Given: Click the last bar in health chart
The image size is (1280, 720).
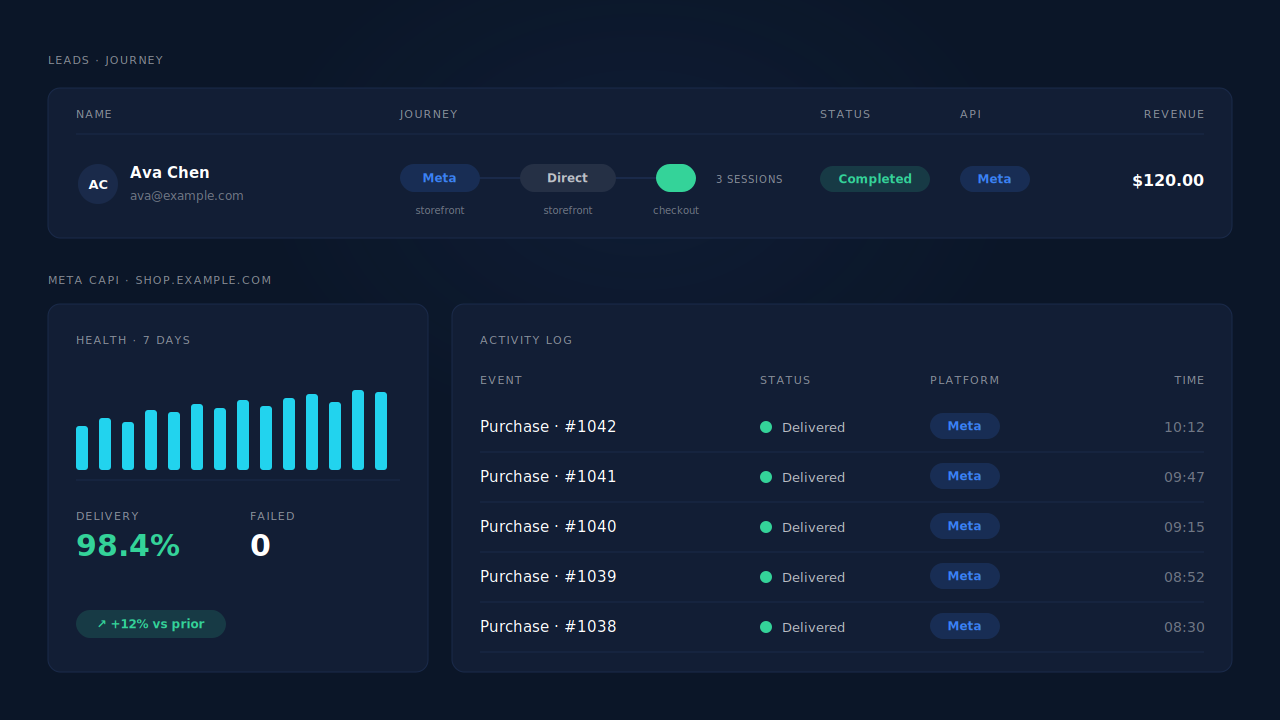Looking at the screenshot, I should 381,431.
